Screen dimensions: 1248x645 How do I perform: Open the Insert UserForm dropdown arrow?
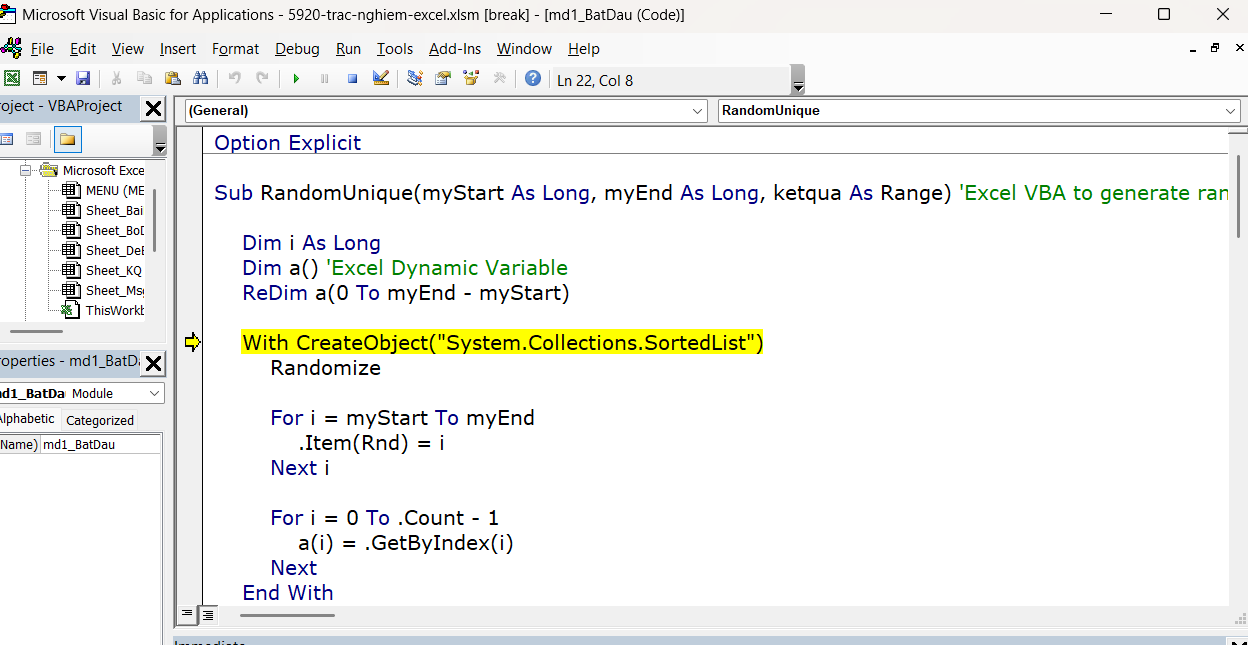tap(61, 78)
